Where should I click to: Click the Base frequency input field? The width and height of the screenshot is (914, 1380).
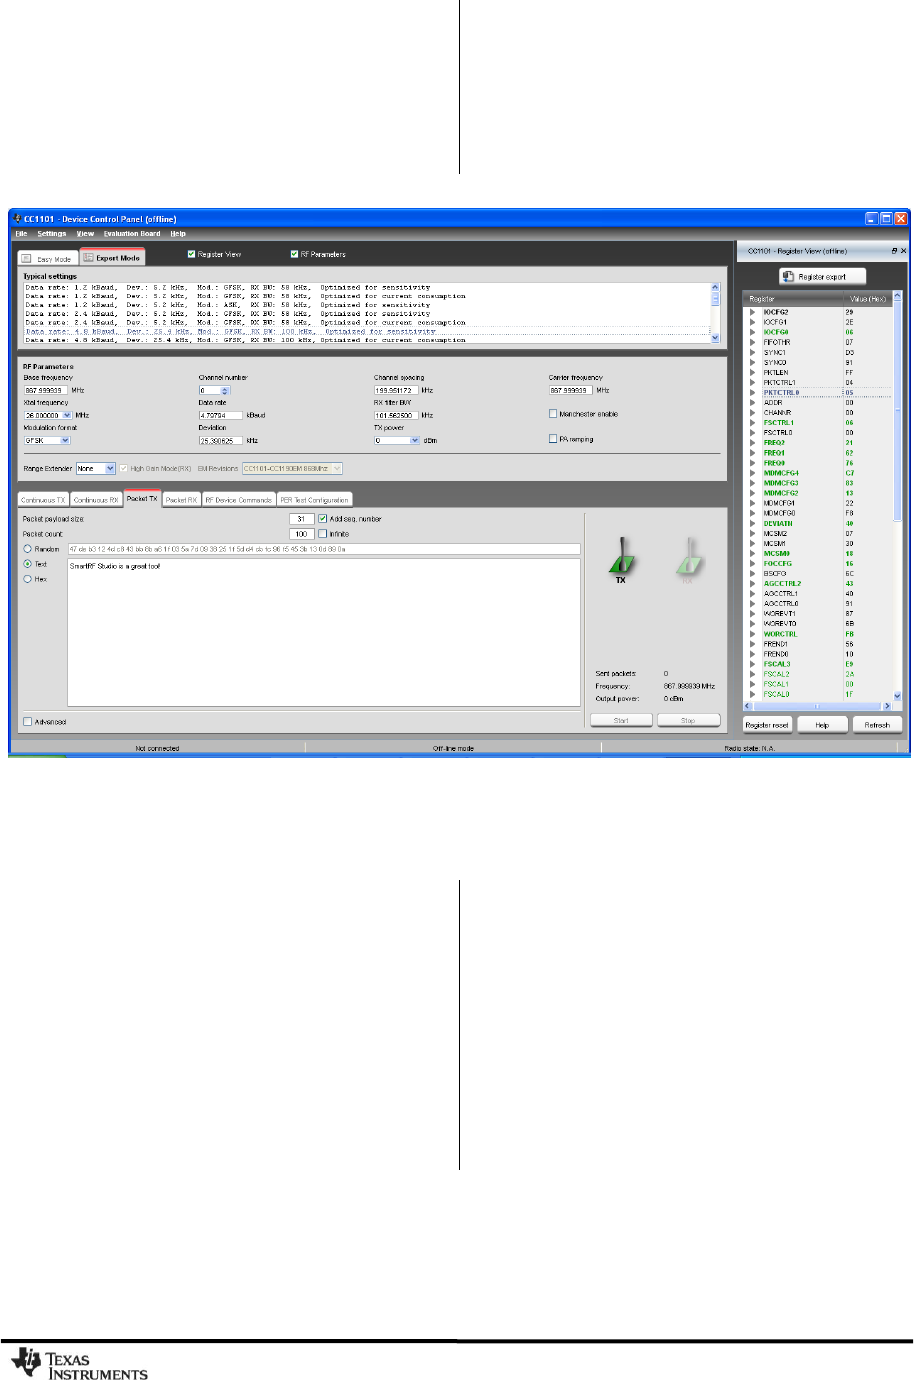click(x=45, y=390)
